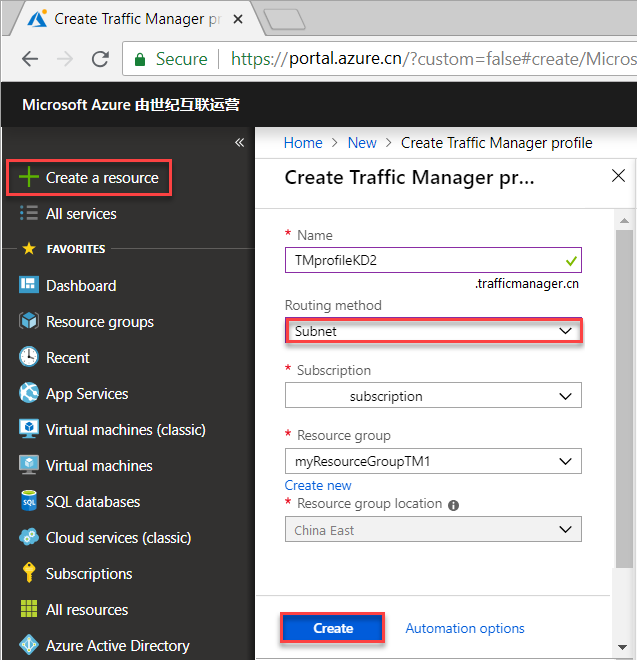Open Cloud services (classic) cloud icon
The image size is (637, 660).
coord(29,537)
